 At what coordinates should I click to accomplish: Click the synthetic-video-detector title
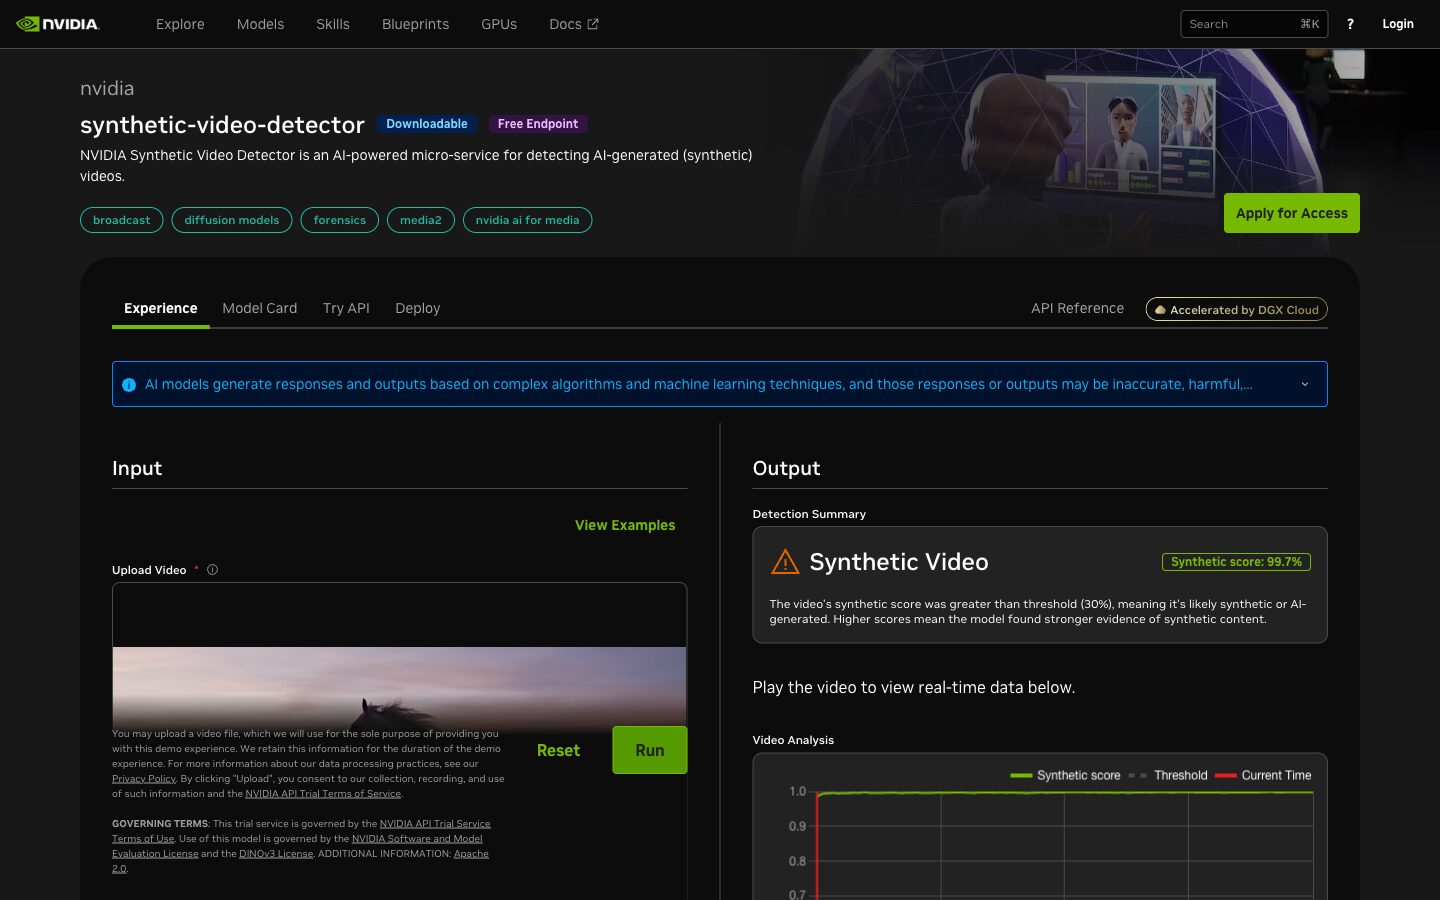coord(222,125)
